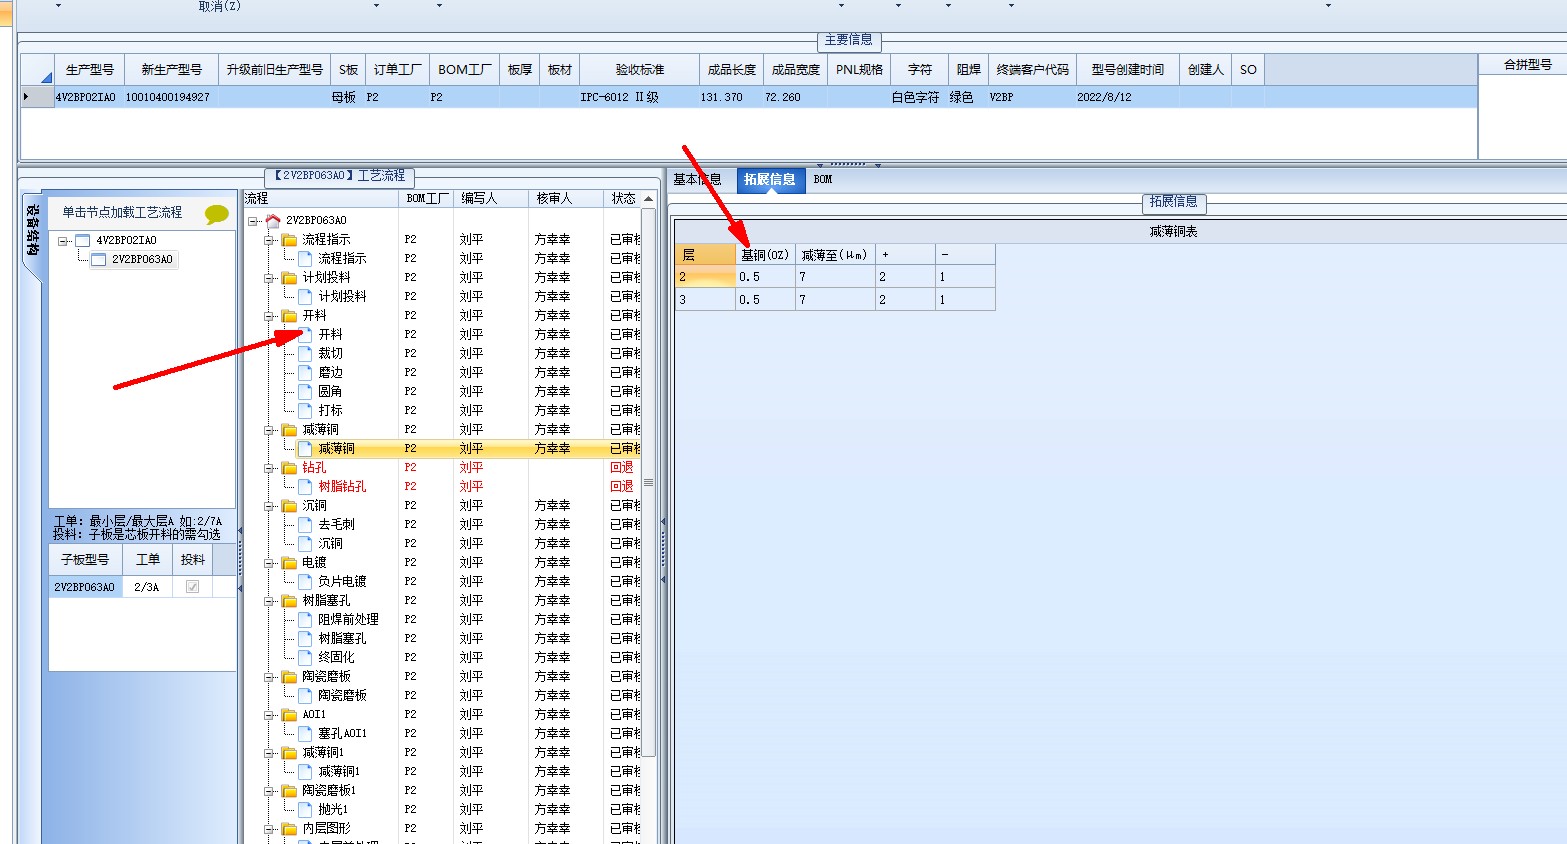Click the folder icon beside 沉铜 group
1567x844 pixels.
[x=289, y=505]
